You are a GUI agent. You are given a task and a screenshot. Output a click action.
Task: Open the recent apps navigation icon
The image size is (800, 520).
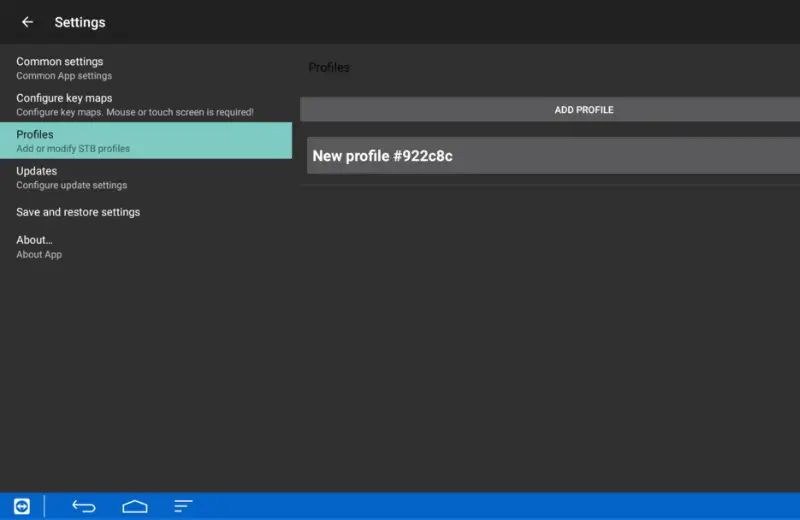pos(183,506)
